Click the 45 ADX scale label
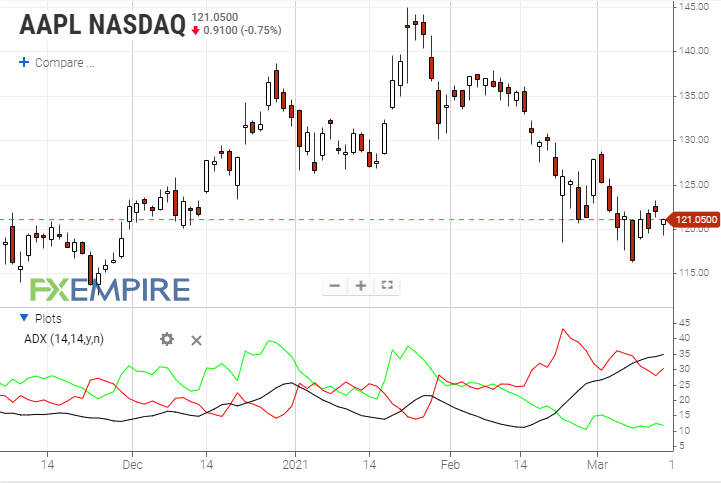The width and height of the screenshot is (721, 483). (x=684, y=322)
